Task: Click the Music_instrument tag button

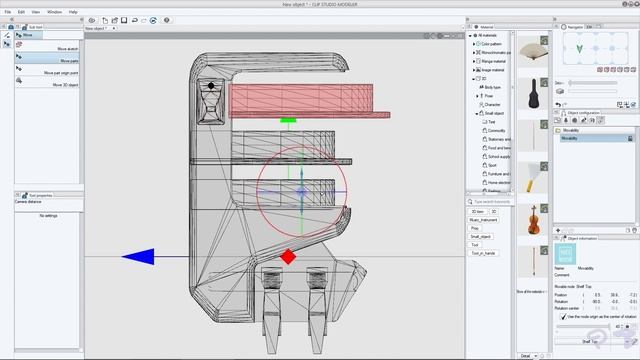Action: (x=483, y=220)
